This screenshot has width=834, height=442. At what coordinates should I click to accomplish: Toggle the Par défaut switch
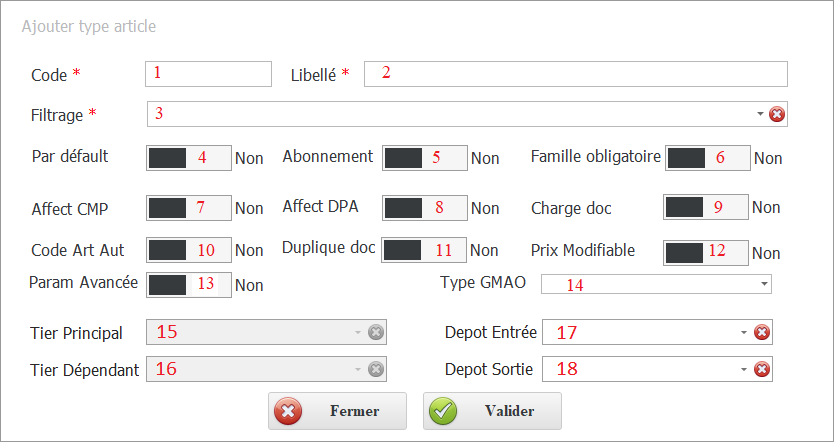click(x=189, y=157)
